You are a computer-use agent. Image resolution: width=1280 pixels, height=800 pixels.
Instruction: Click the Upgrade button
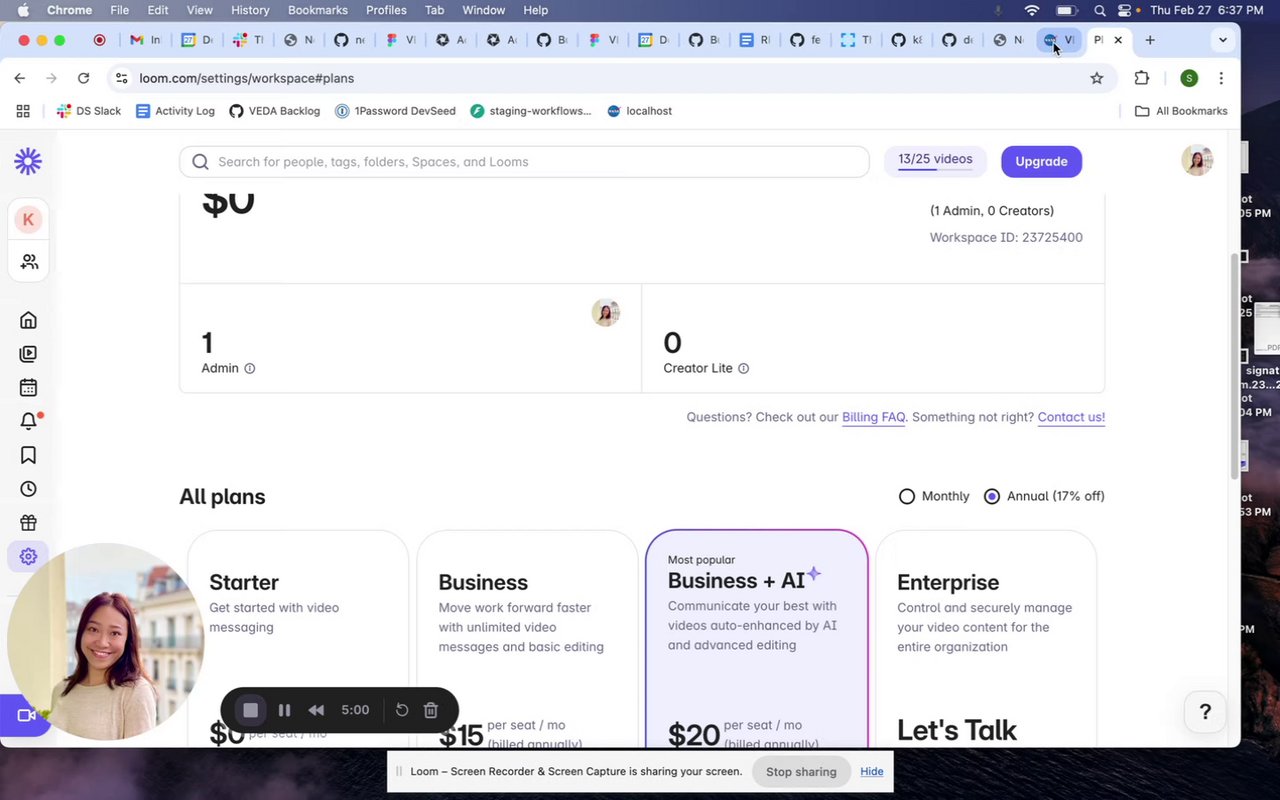point(1041,161)
